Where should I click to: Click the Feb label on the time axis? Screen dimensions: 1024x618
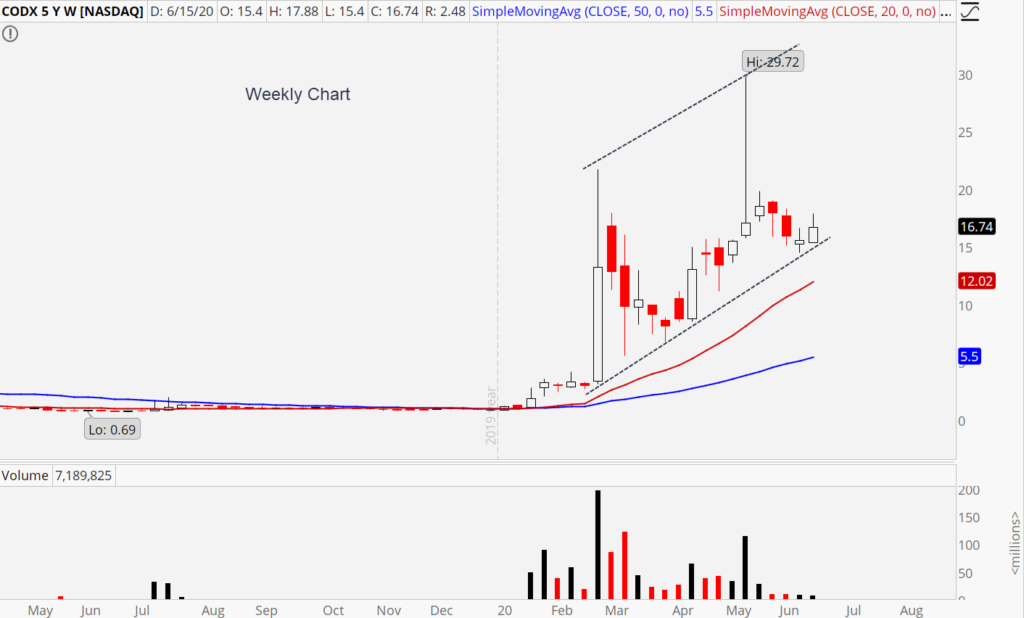click(x=562, y=610)
